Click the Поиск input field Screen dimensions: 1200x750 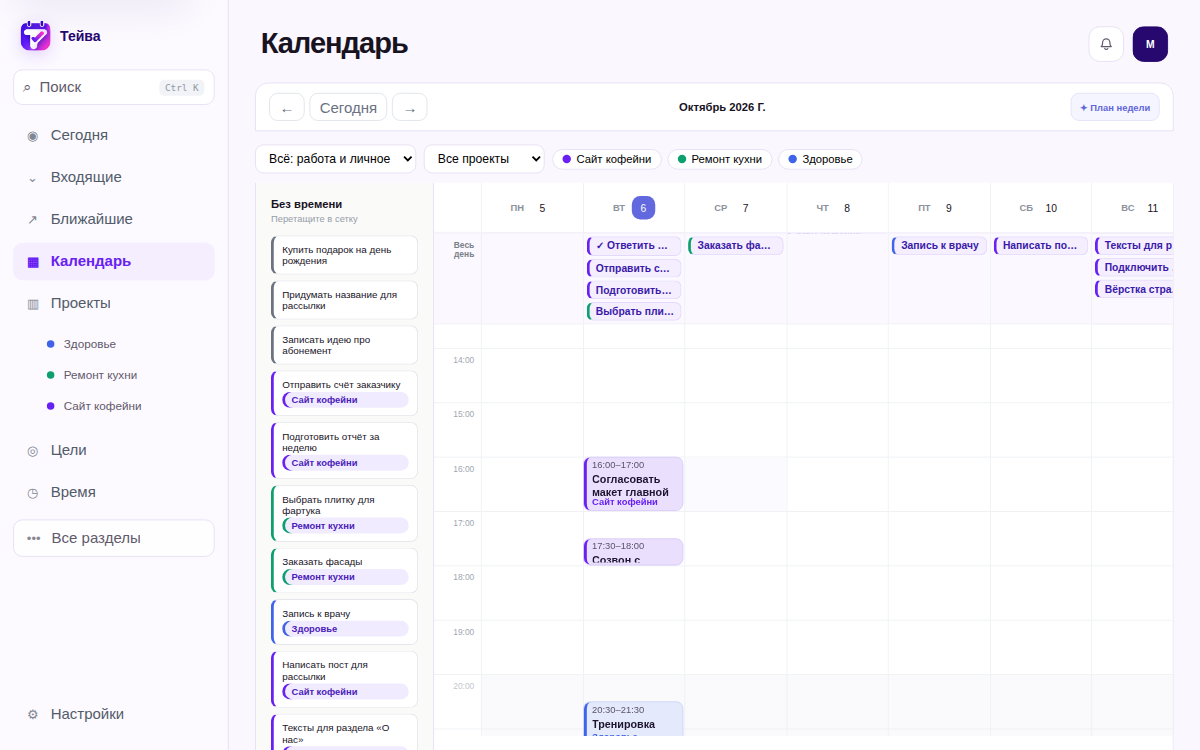(114, 88)
